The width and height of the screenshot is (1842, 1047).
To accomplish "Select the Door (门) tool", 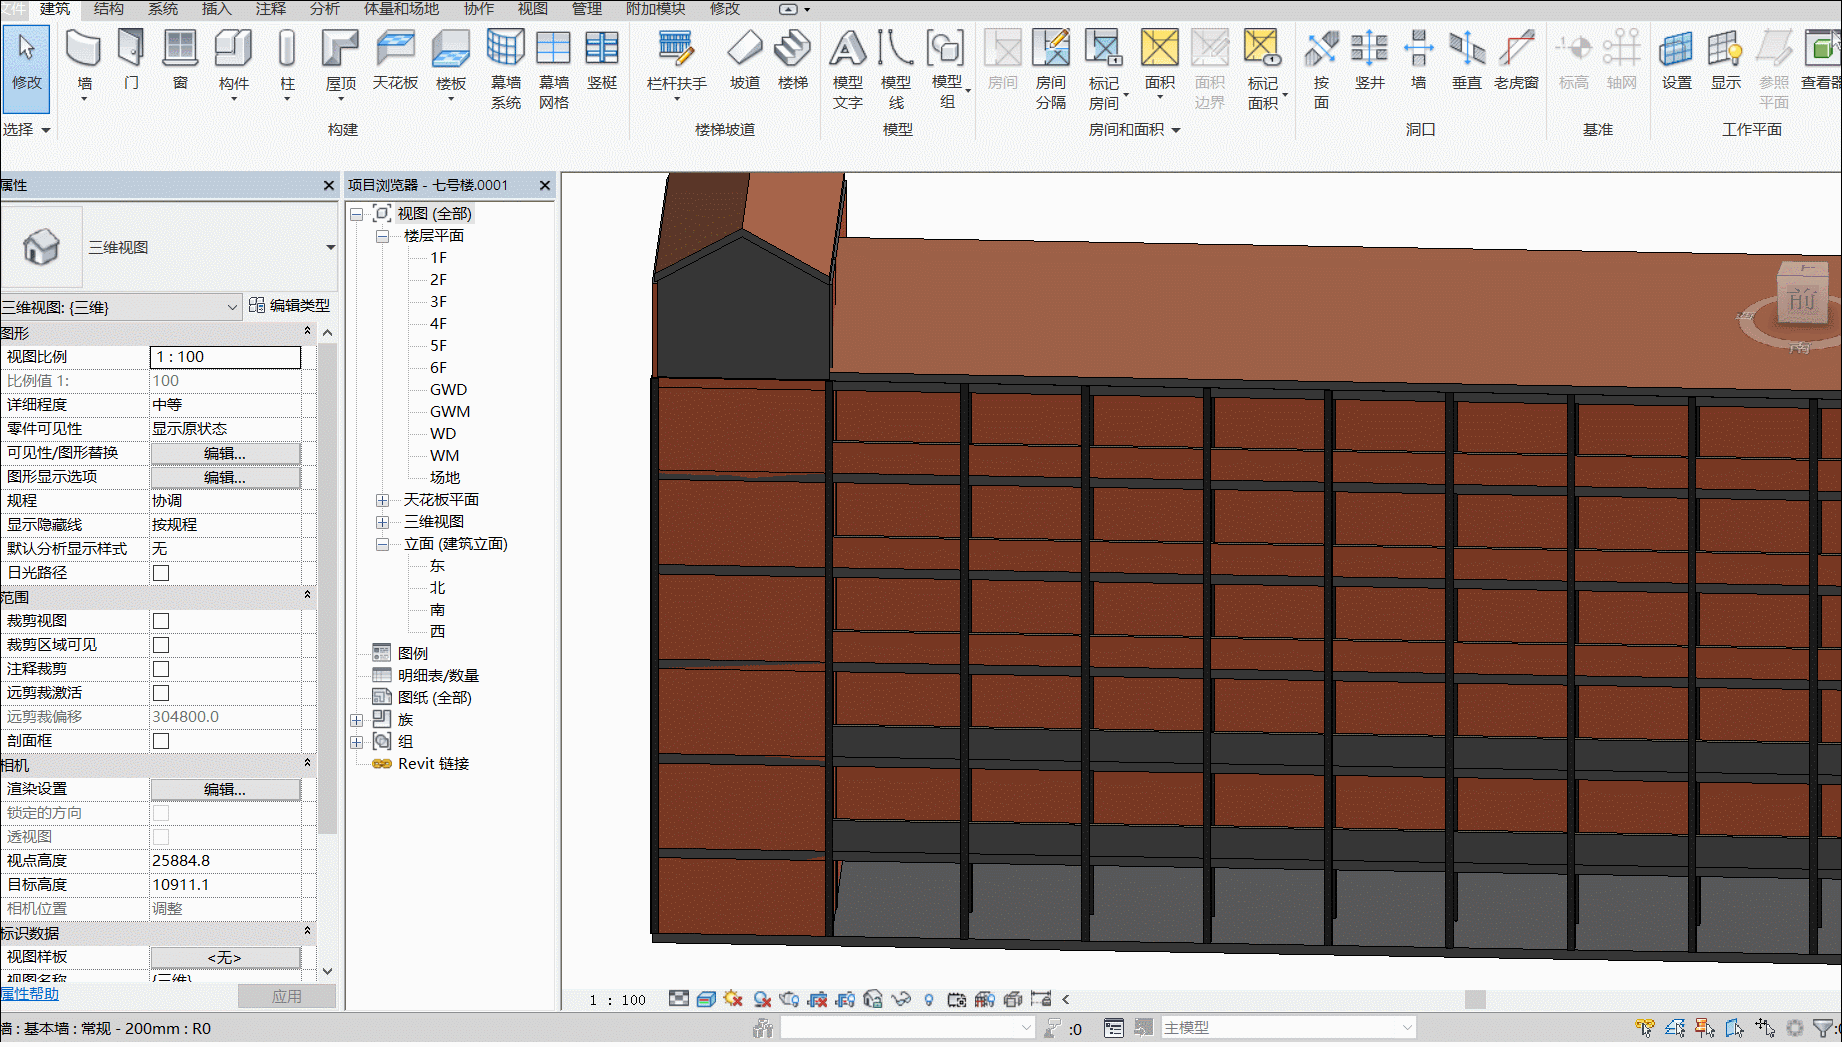I will pos(131,59).
